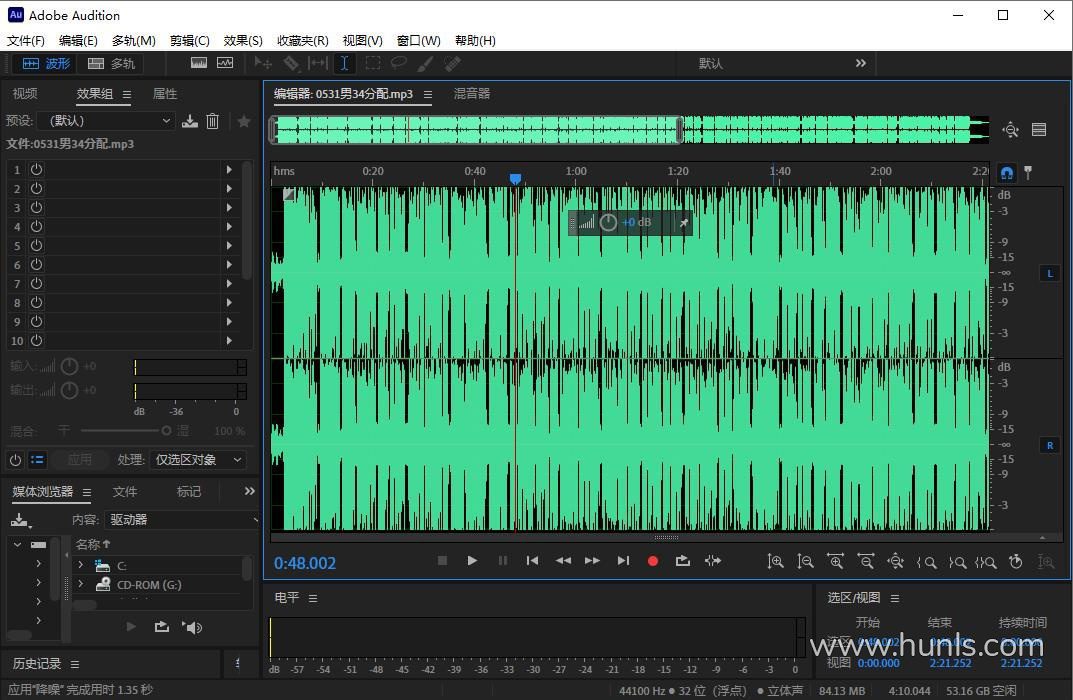This screenshot has width=1073, height=700.
Task: Show the spectral pitch display icon
Action: point(225,63)
